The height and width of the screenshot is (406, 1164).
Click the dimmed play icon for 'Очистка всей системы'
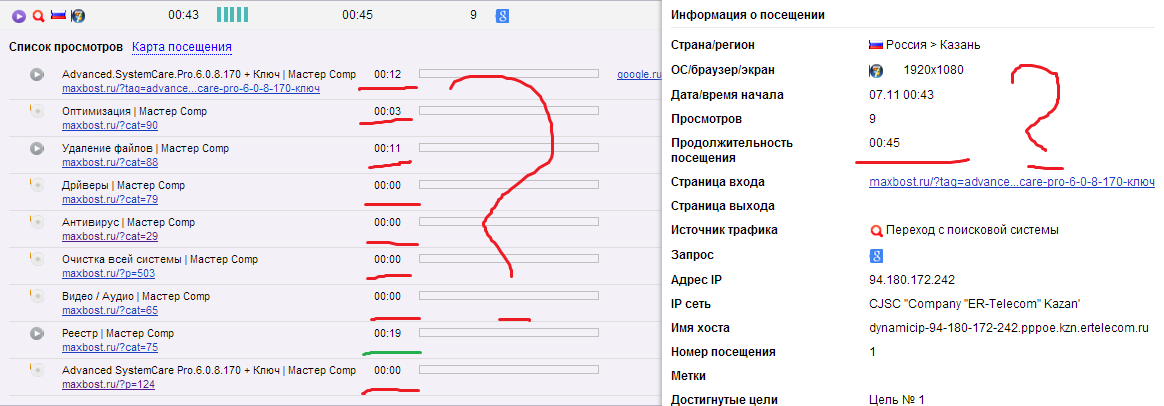(x=36, y=259)
